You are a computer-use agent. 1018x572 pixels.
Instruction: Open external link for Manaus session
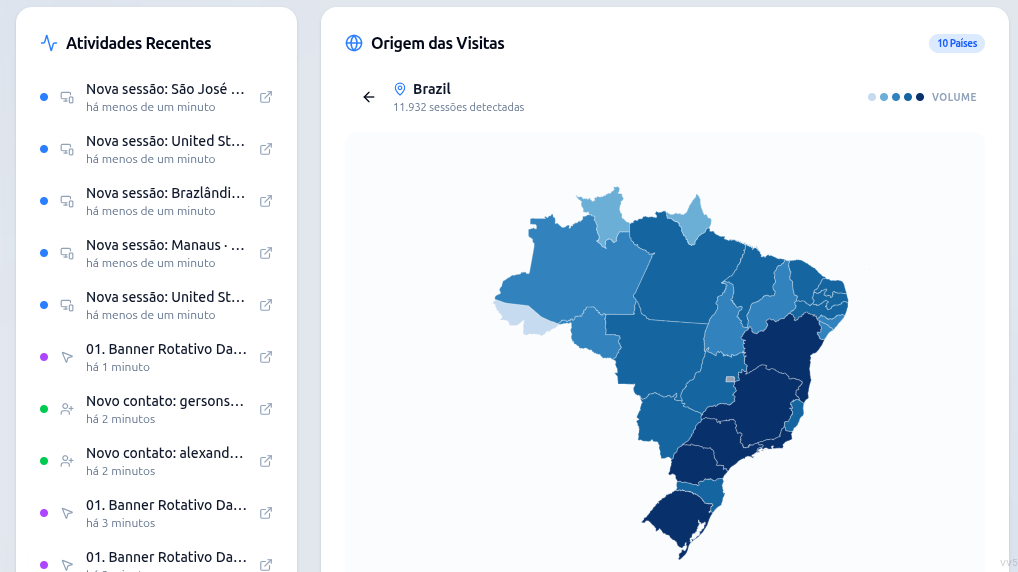(x=266, y=253)
